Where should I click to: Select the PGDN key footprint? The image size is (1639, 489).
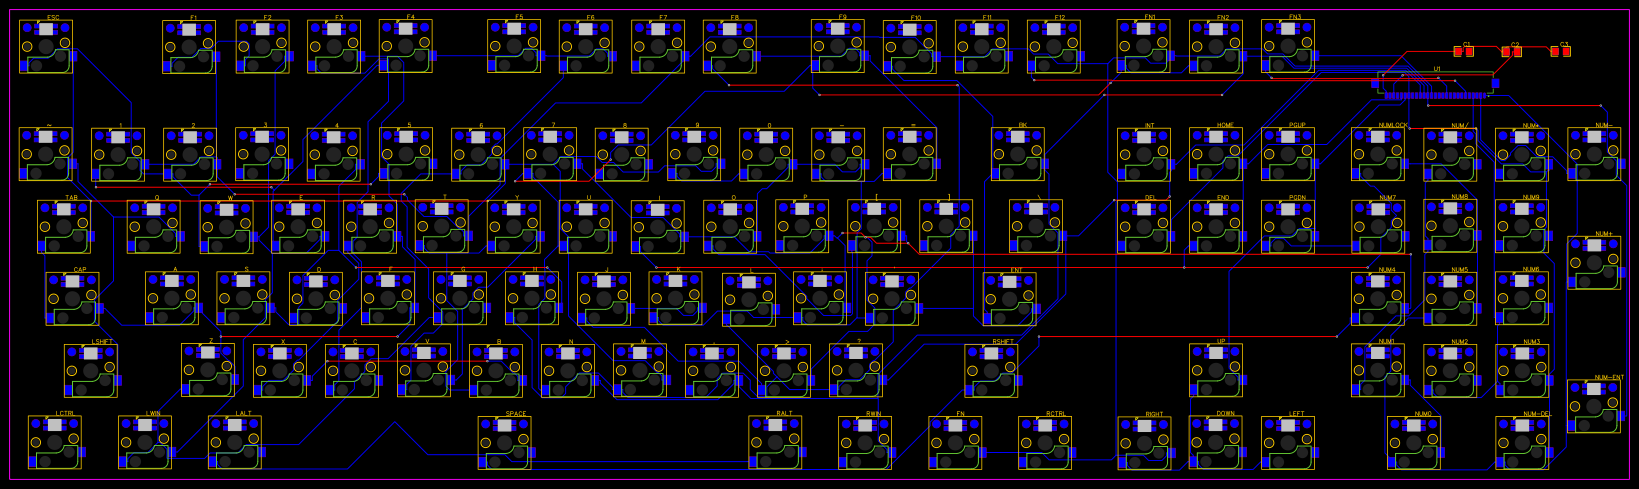pyautogui.click(x=1288, y=227)
